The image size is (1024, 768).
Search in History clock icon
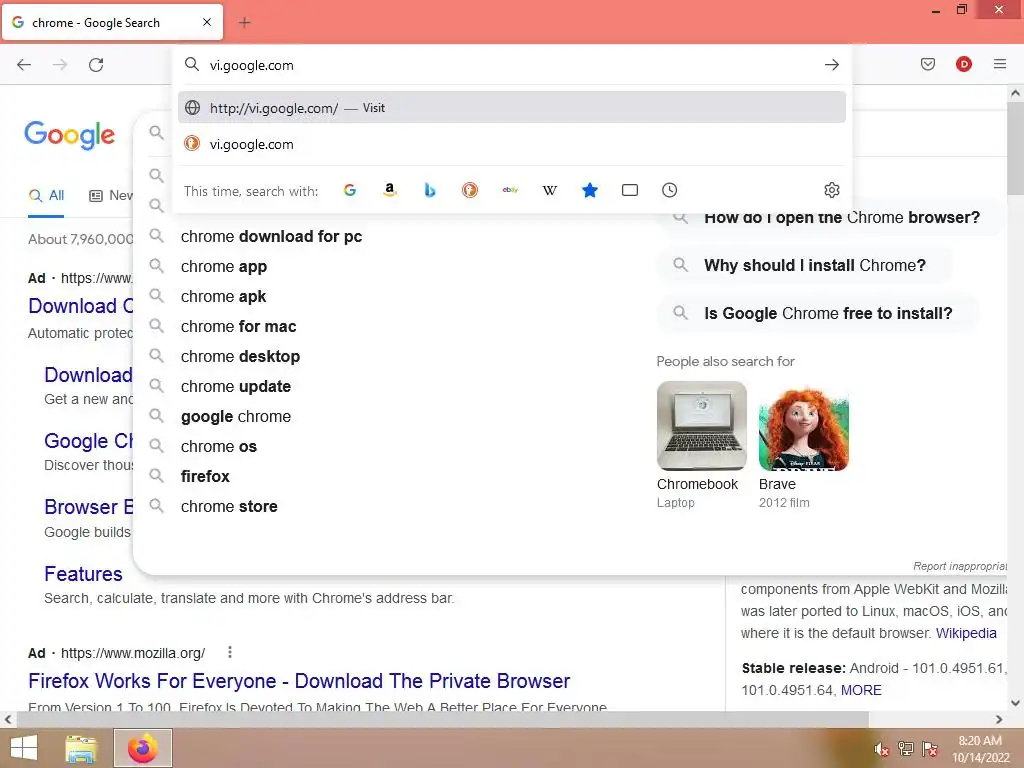pyautogui.click(x=669, y=190)
